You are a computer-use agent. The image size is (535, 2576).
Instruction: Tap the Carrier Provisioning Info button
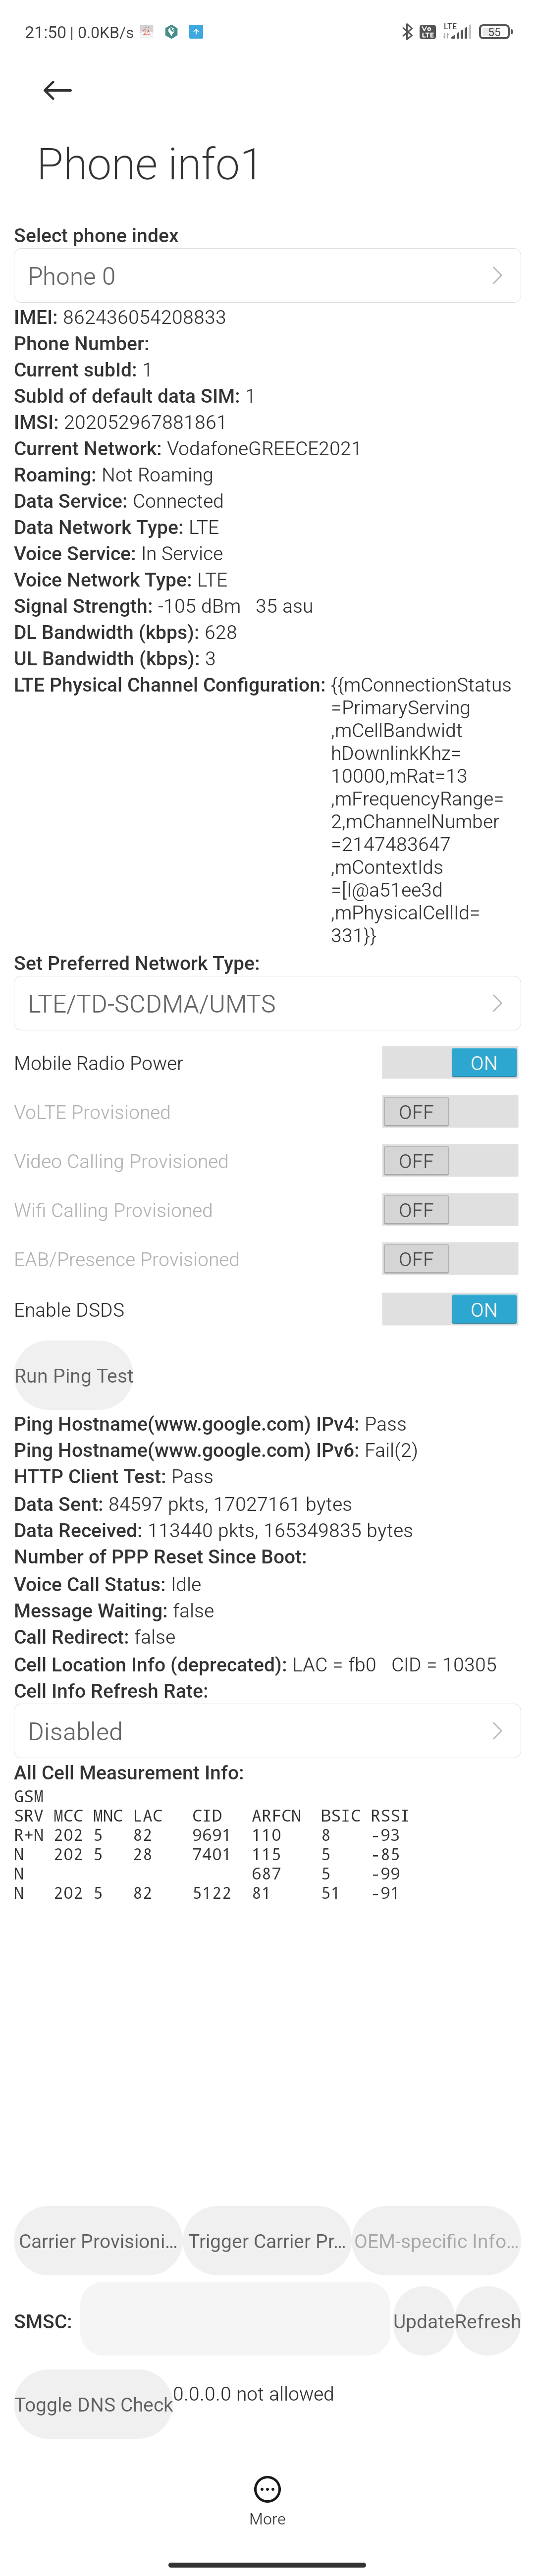point(98,2241)
